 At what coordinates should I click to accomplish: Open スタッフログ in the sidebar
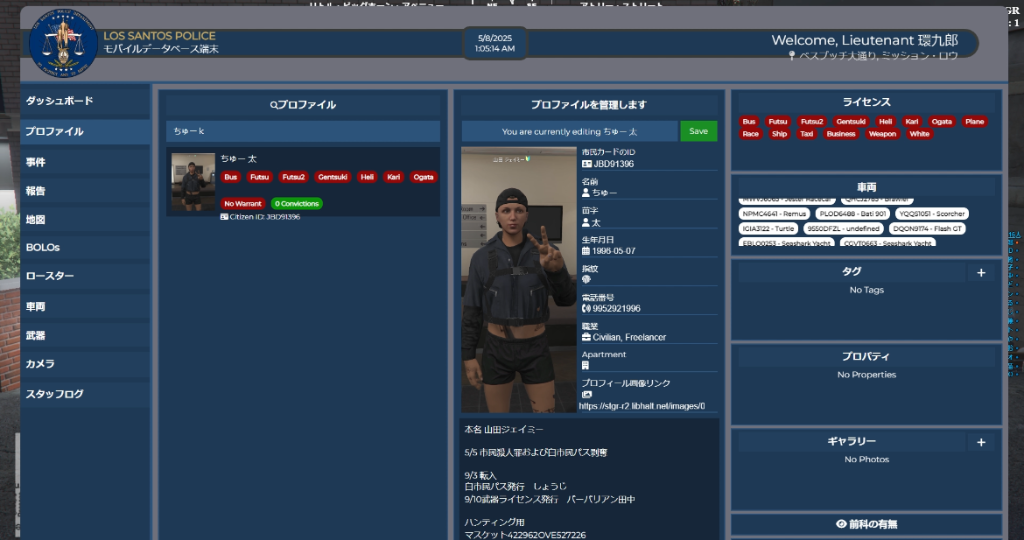[x=85, y=394]
